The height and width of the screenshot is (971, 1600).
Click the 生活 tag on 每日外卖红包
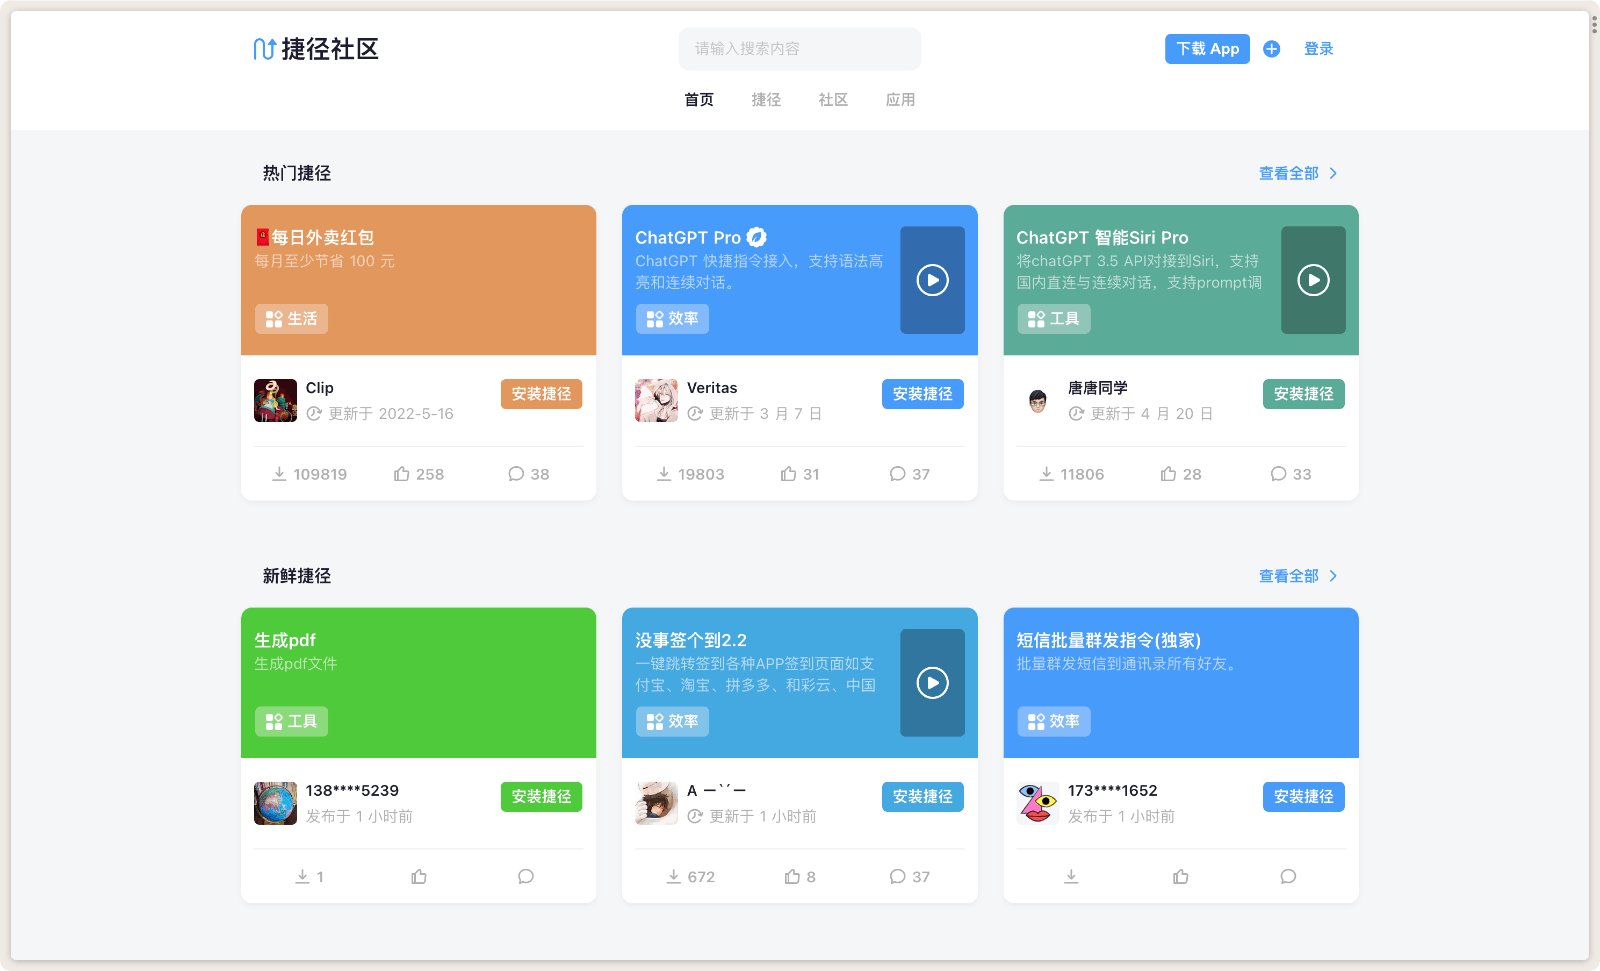[291, 319]
